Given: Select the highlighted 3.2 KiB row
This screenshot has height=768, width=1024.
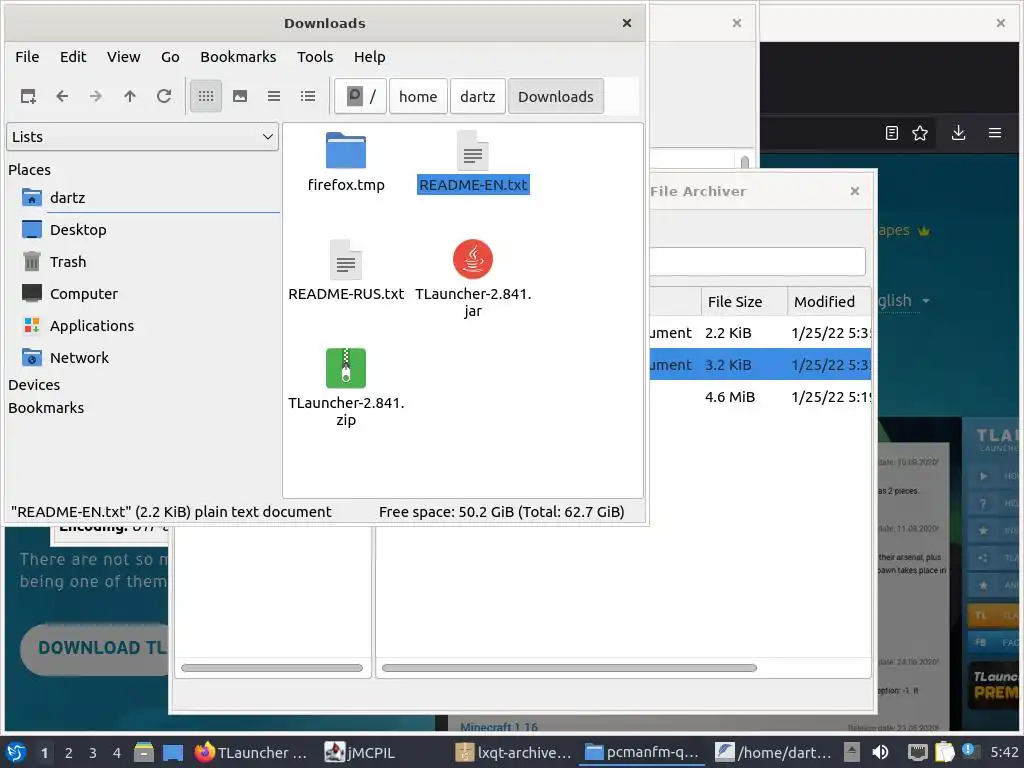Looking at the screenshot, I should 760,364.
